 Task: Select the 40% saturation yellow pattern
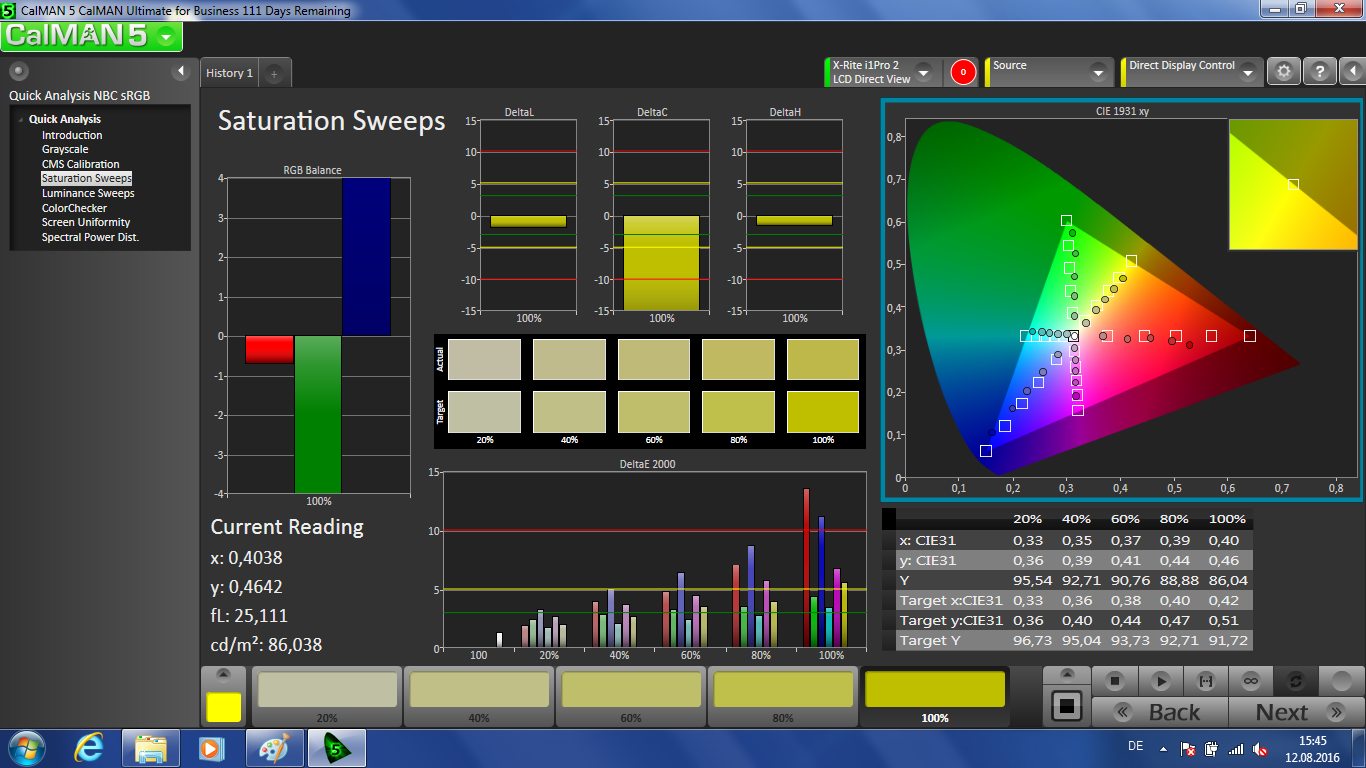(x=479, y=697)
